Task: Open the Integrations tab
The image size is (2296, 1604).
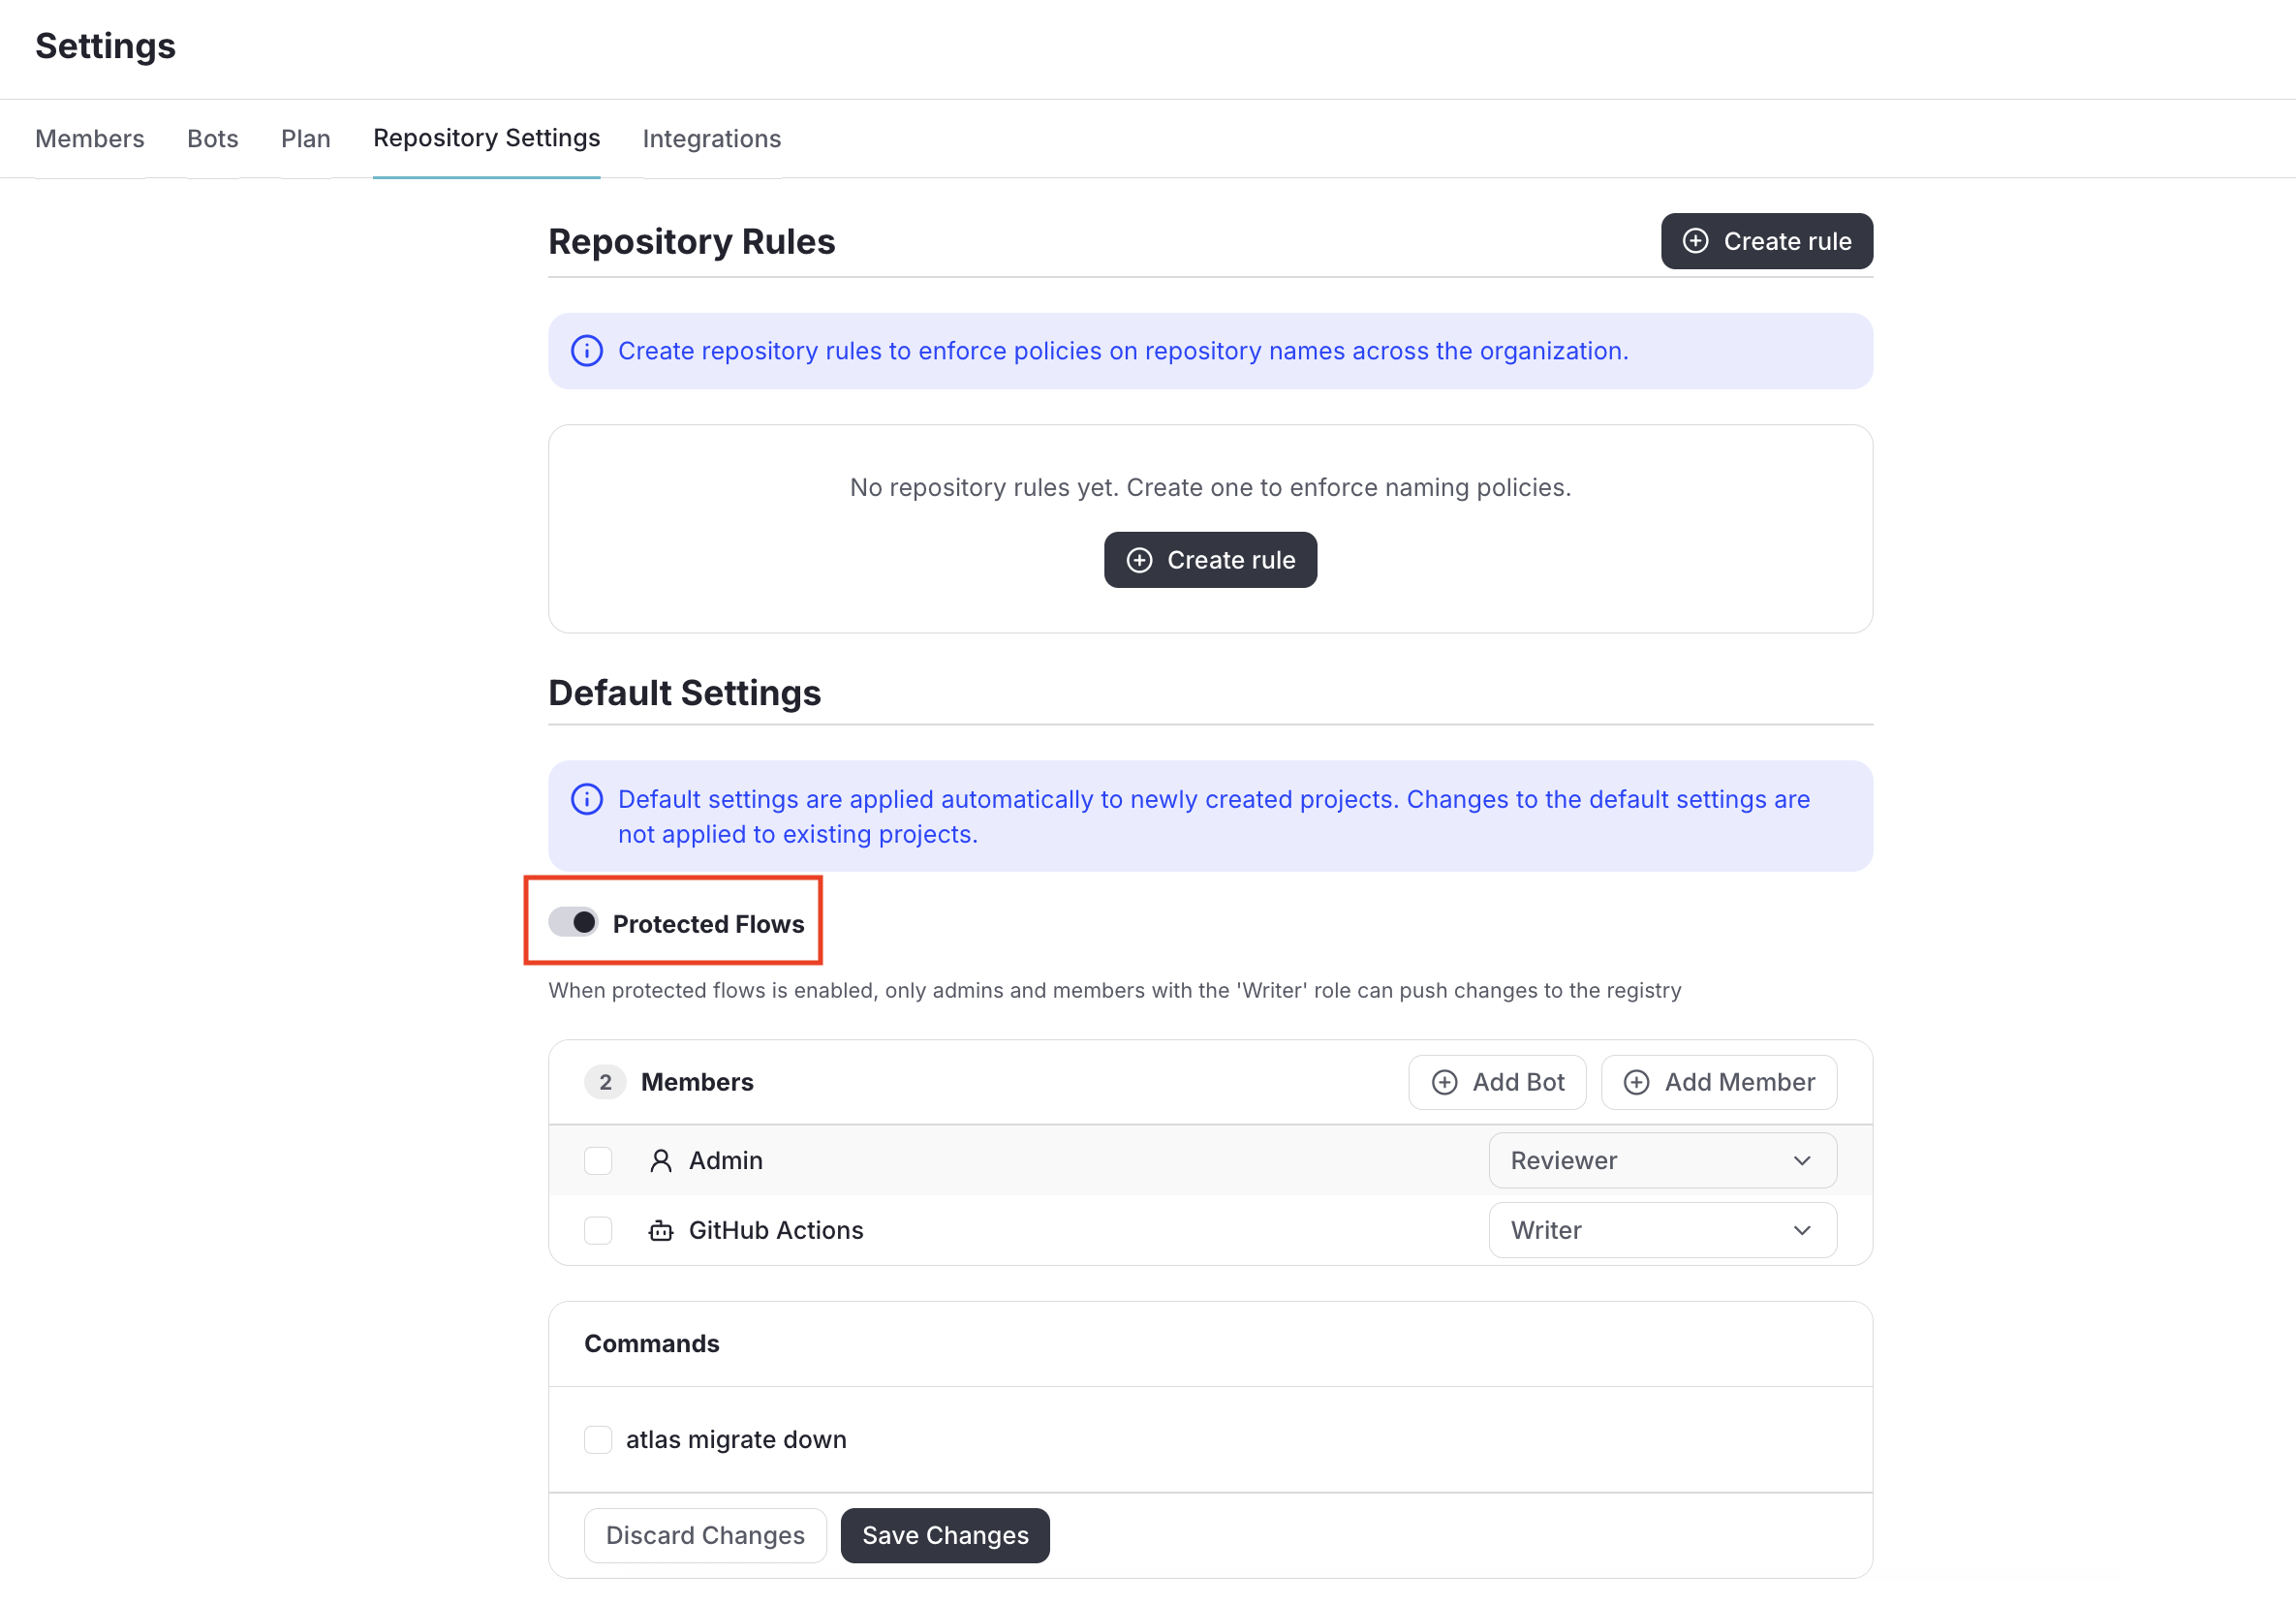Action: (x=712, y=138)
